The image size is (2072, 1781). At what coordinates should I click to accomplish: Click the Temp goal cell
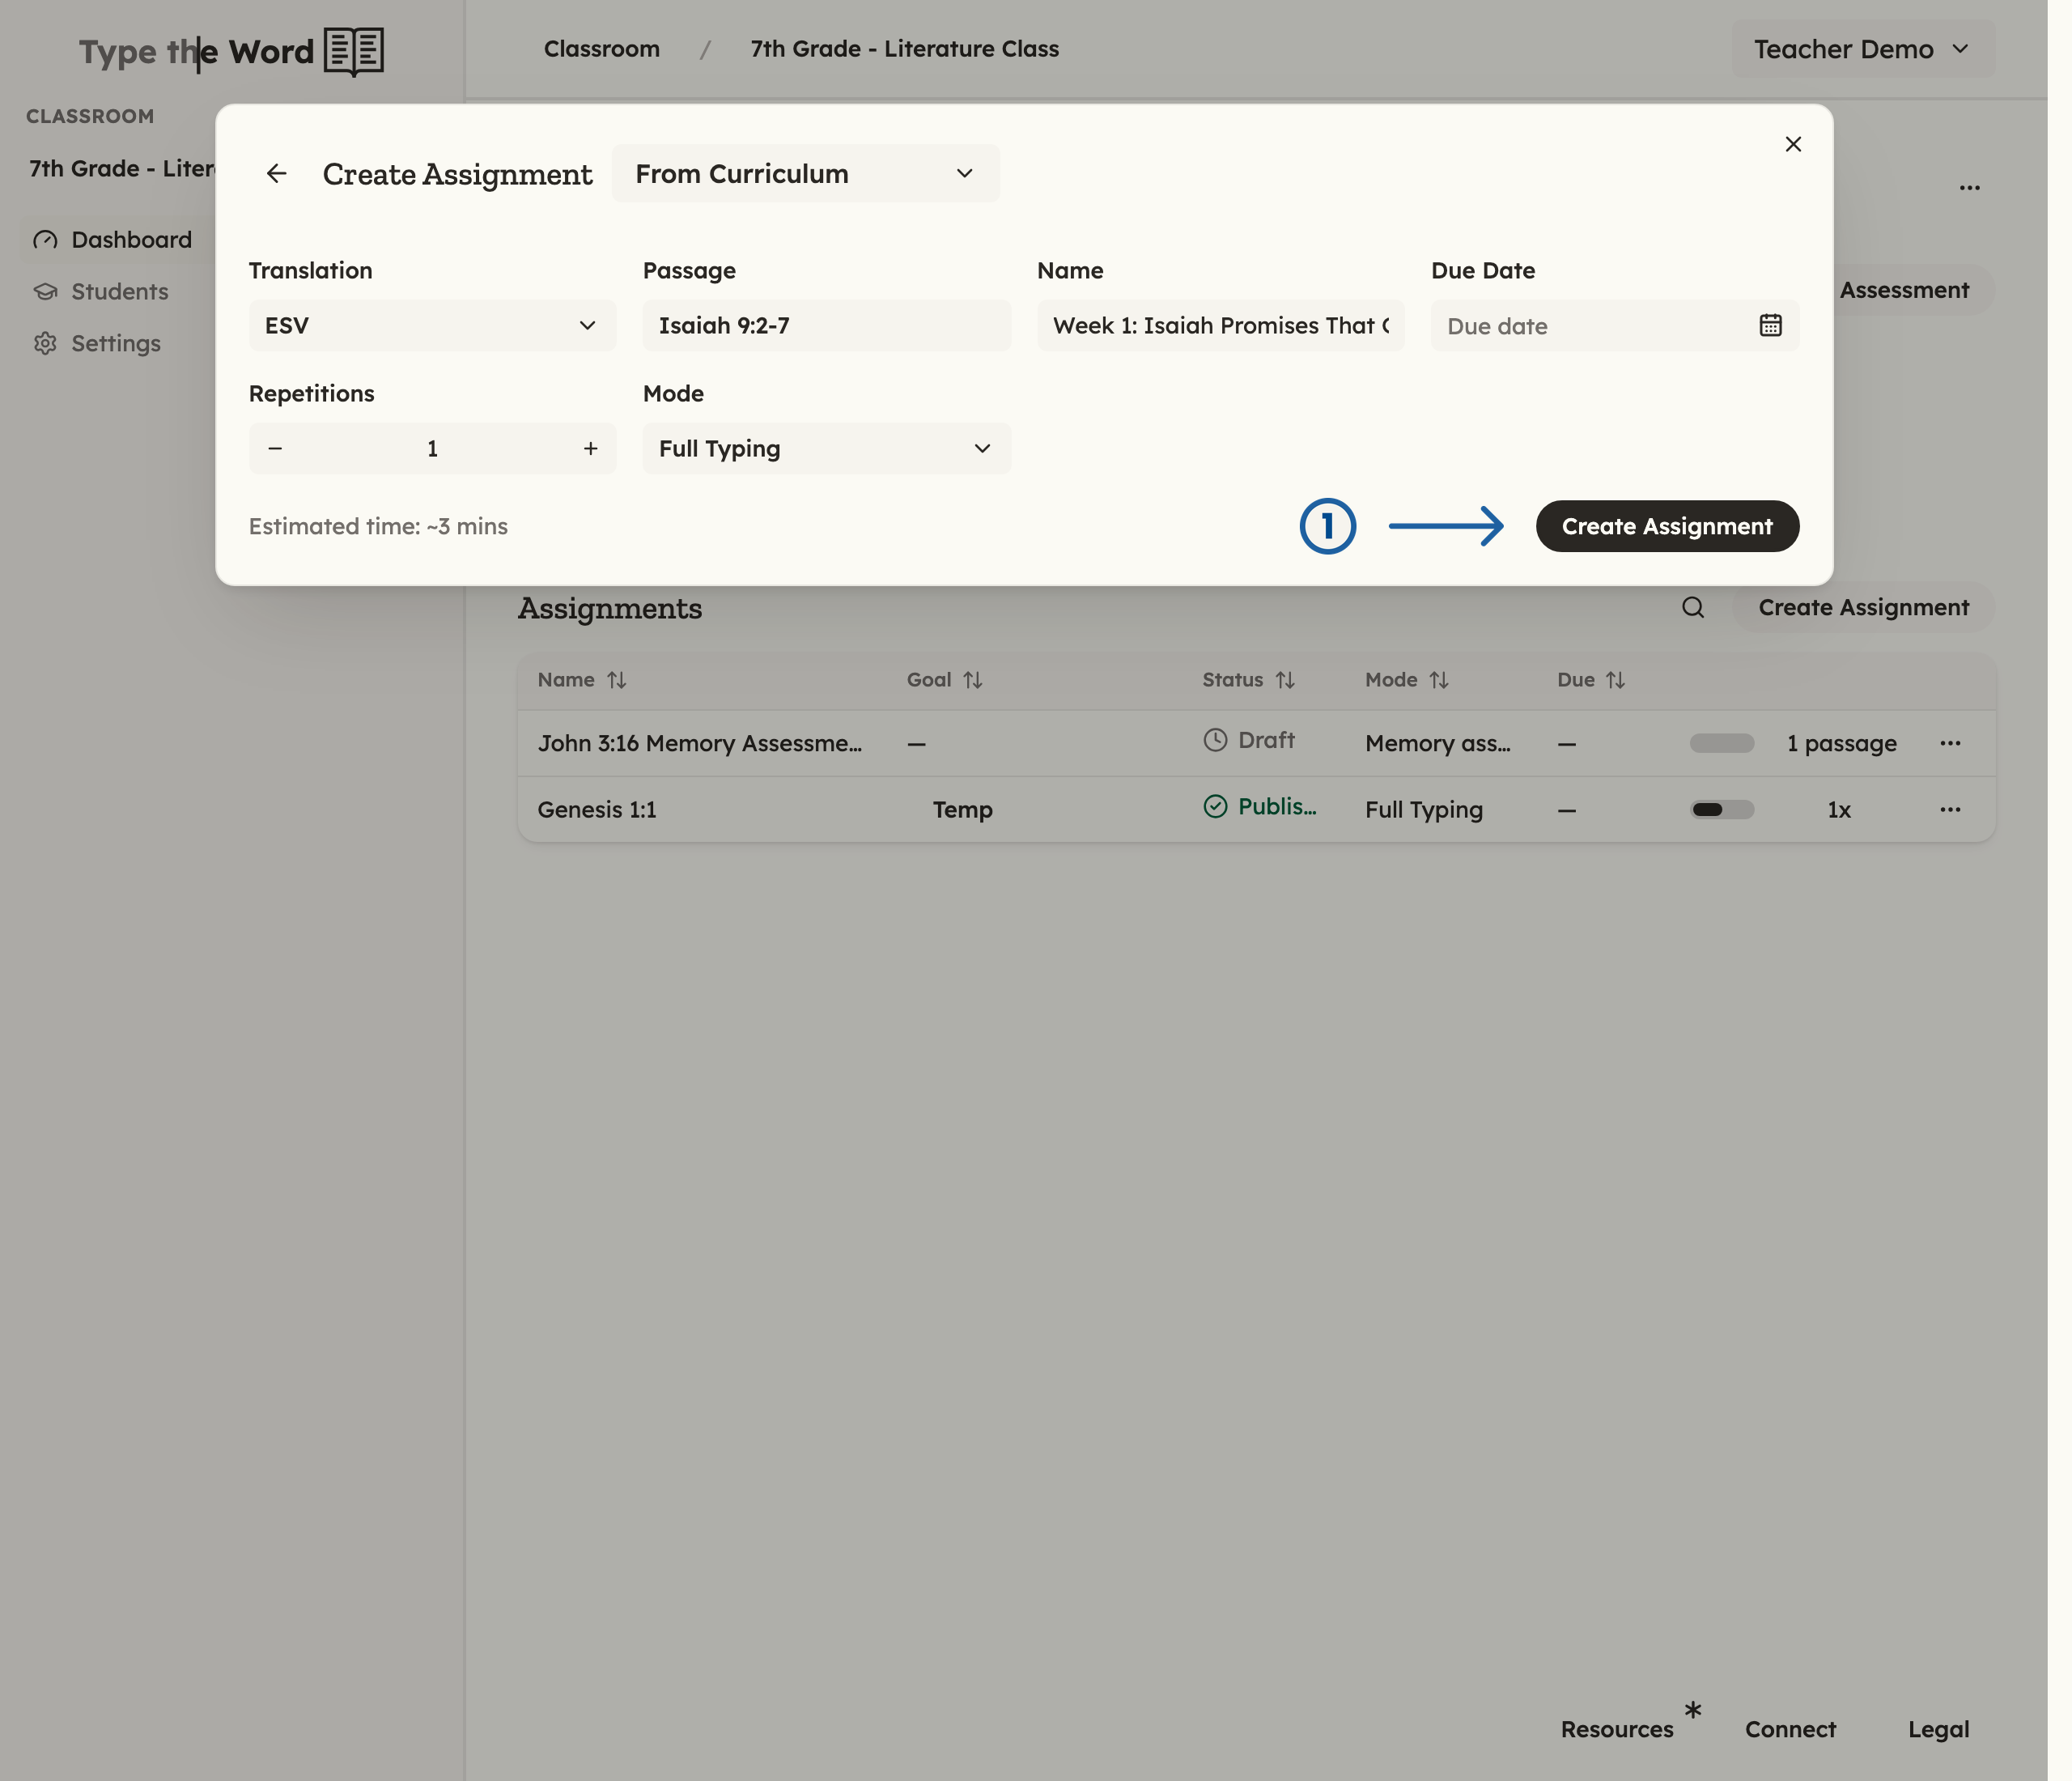click(962, 809)
